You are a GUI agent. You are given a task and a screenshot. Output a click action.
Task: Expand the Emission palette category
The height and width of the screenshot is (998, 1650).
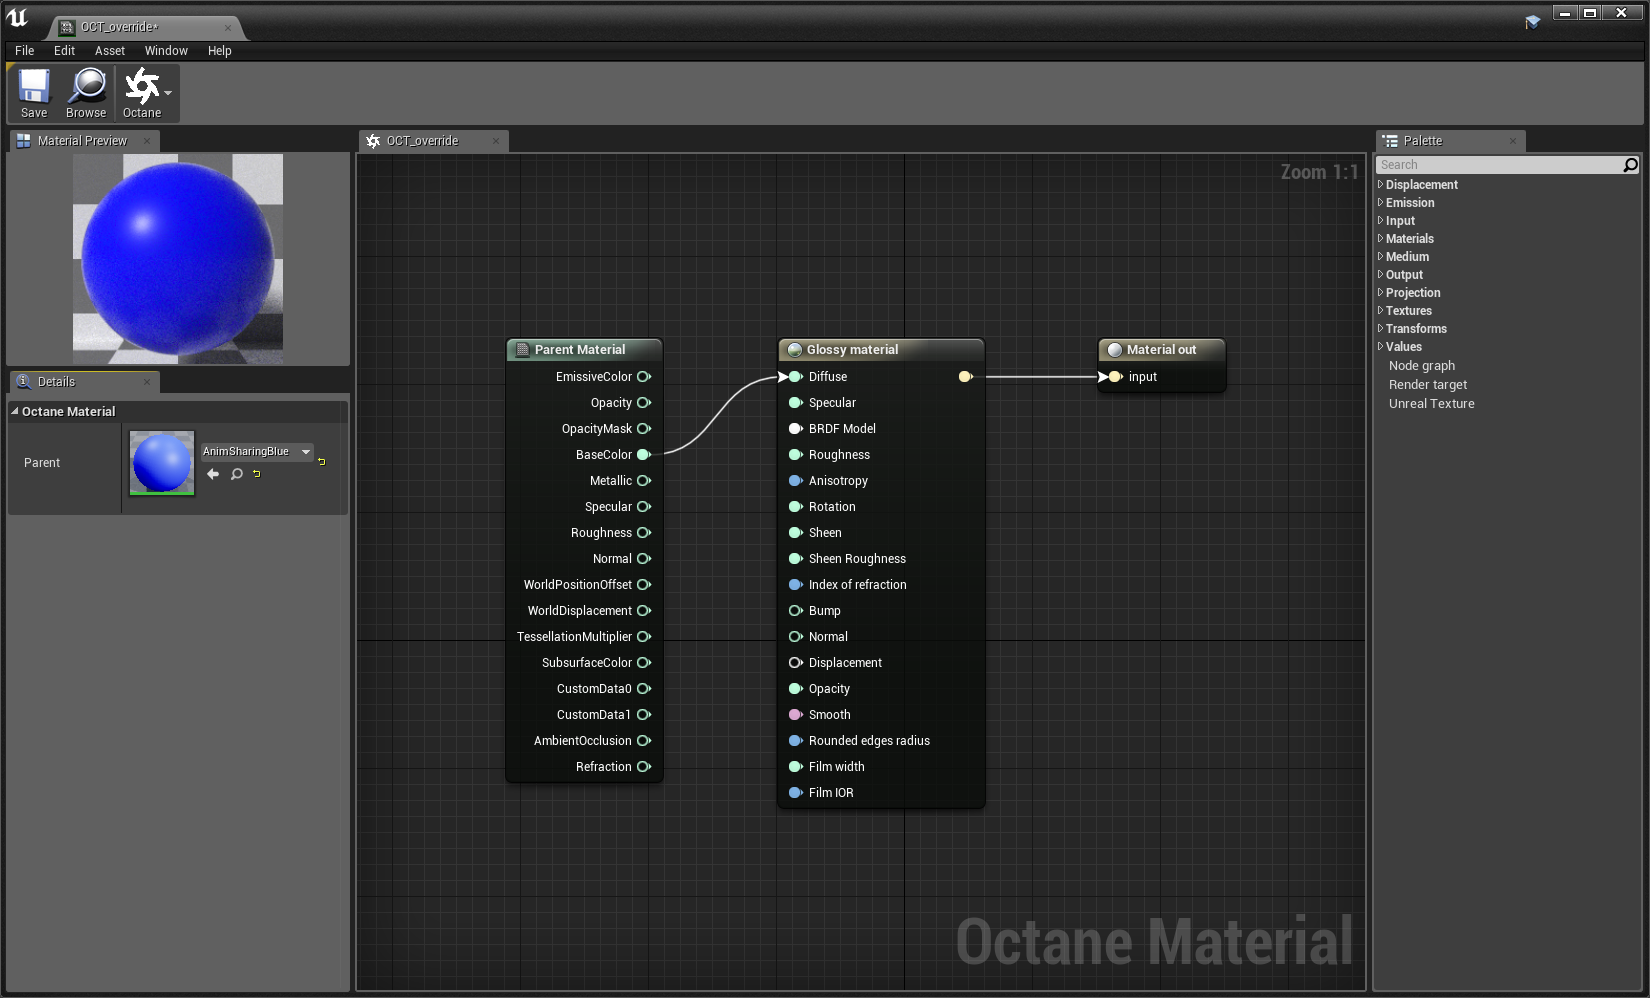tap(1381, 203)
